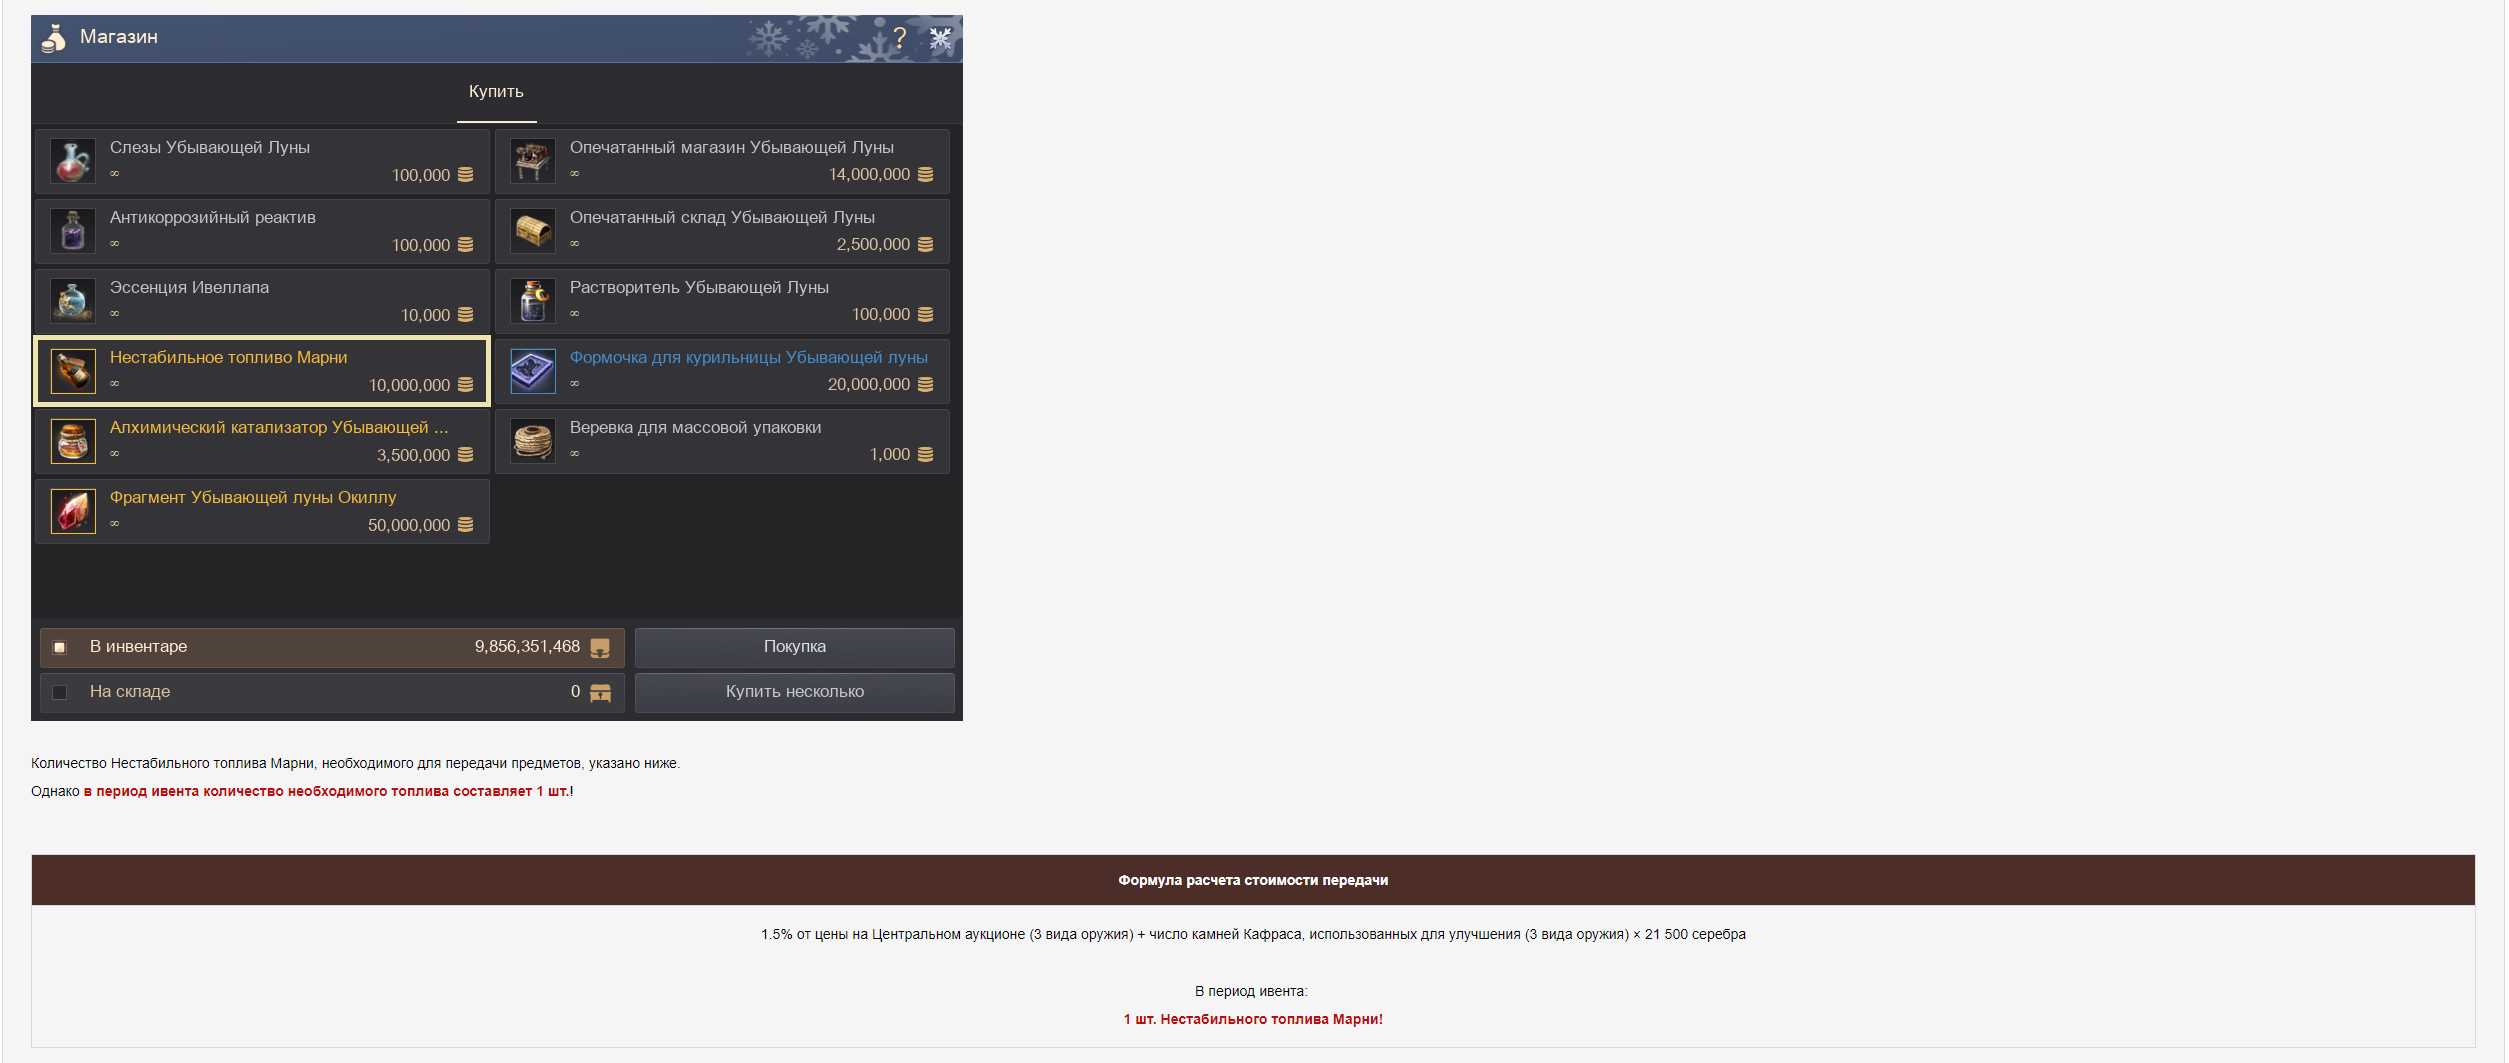Click the Нестабильное топливо Марни item icon

click(x=73, y=371)
